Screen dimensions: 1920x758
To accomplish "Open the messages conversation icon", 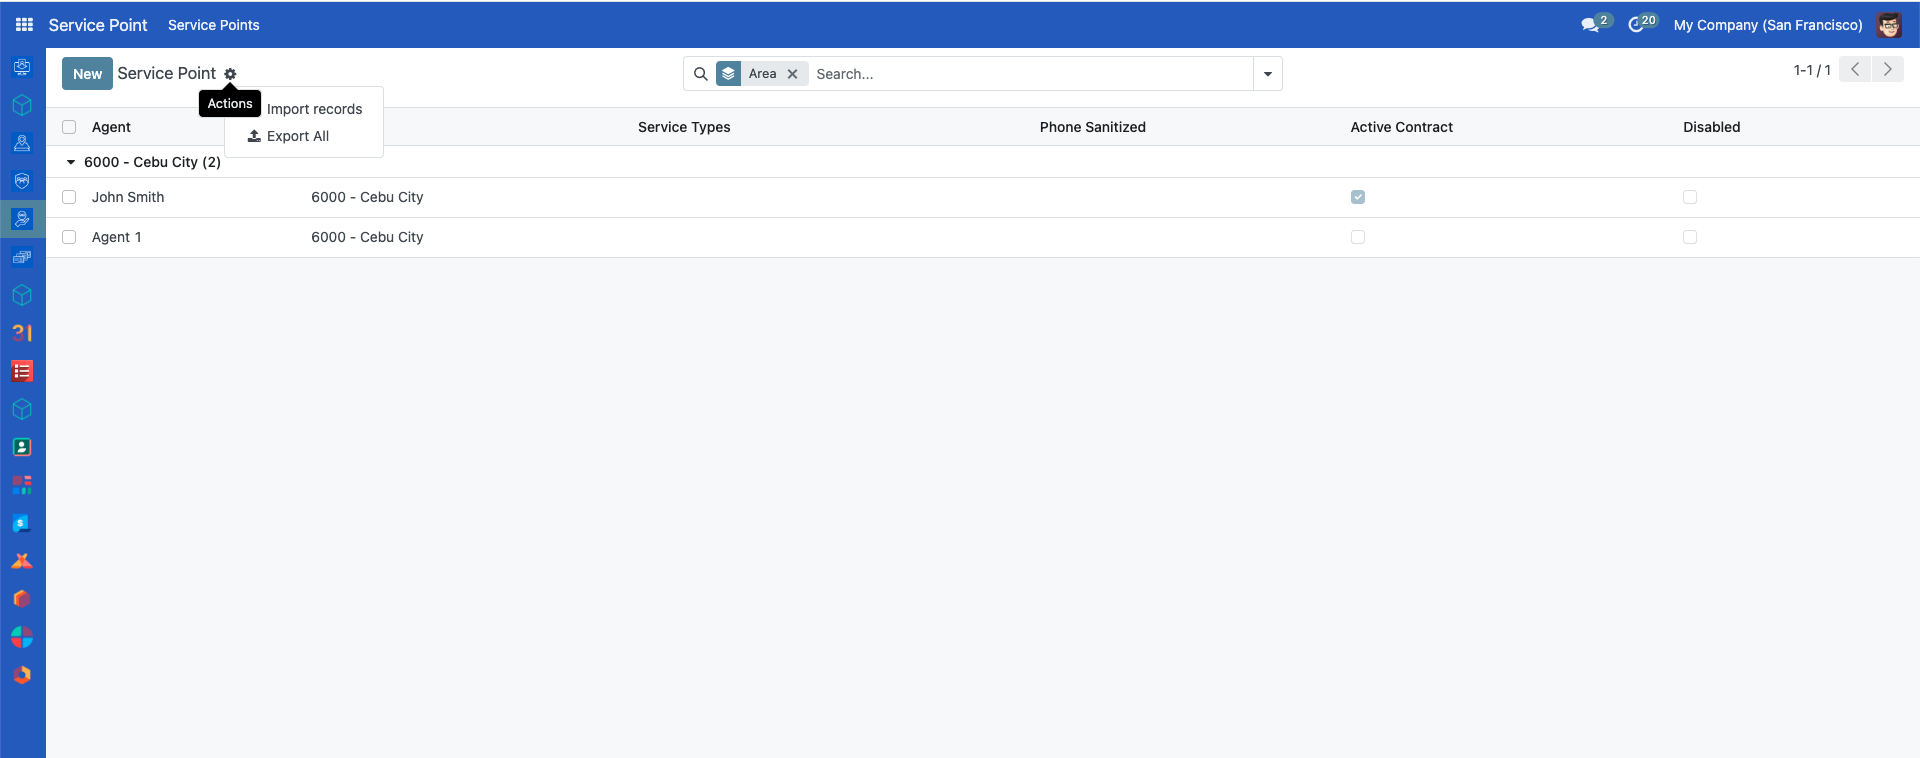I will [1590, 25].
